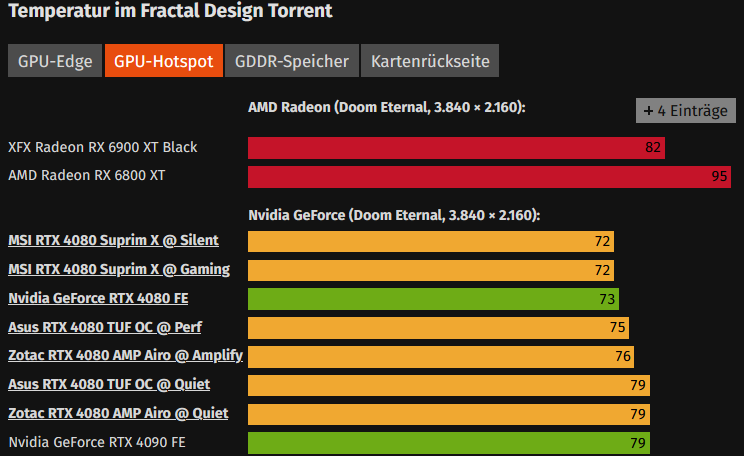Click the MSI Suprim X @ Gaming bar
The width and height of the screenshot is (744, 456).
click(431, 270)
